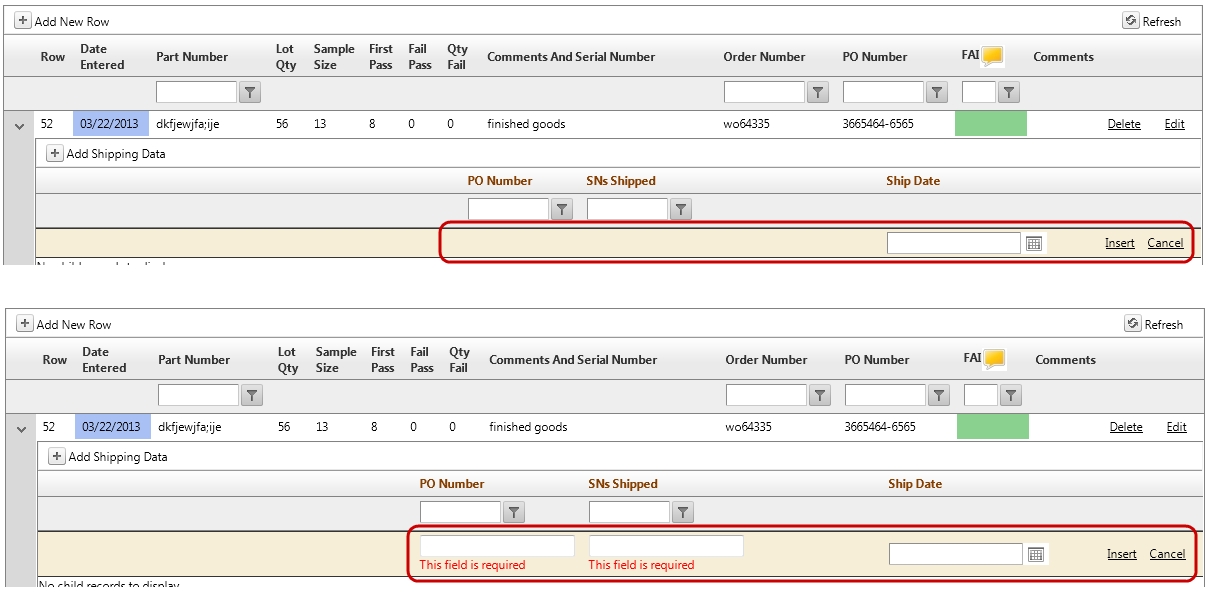Open Order Number filter icon in lower grid
This screenshot has width=1213, height=600.
pyautogui.click(x=820, y=396)
